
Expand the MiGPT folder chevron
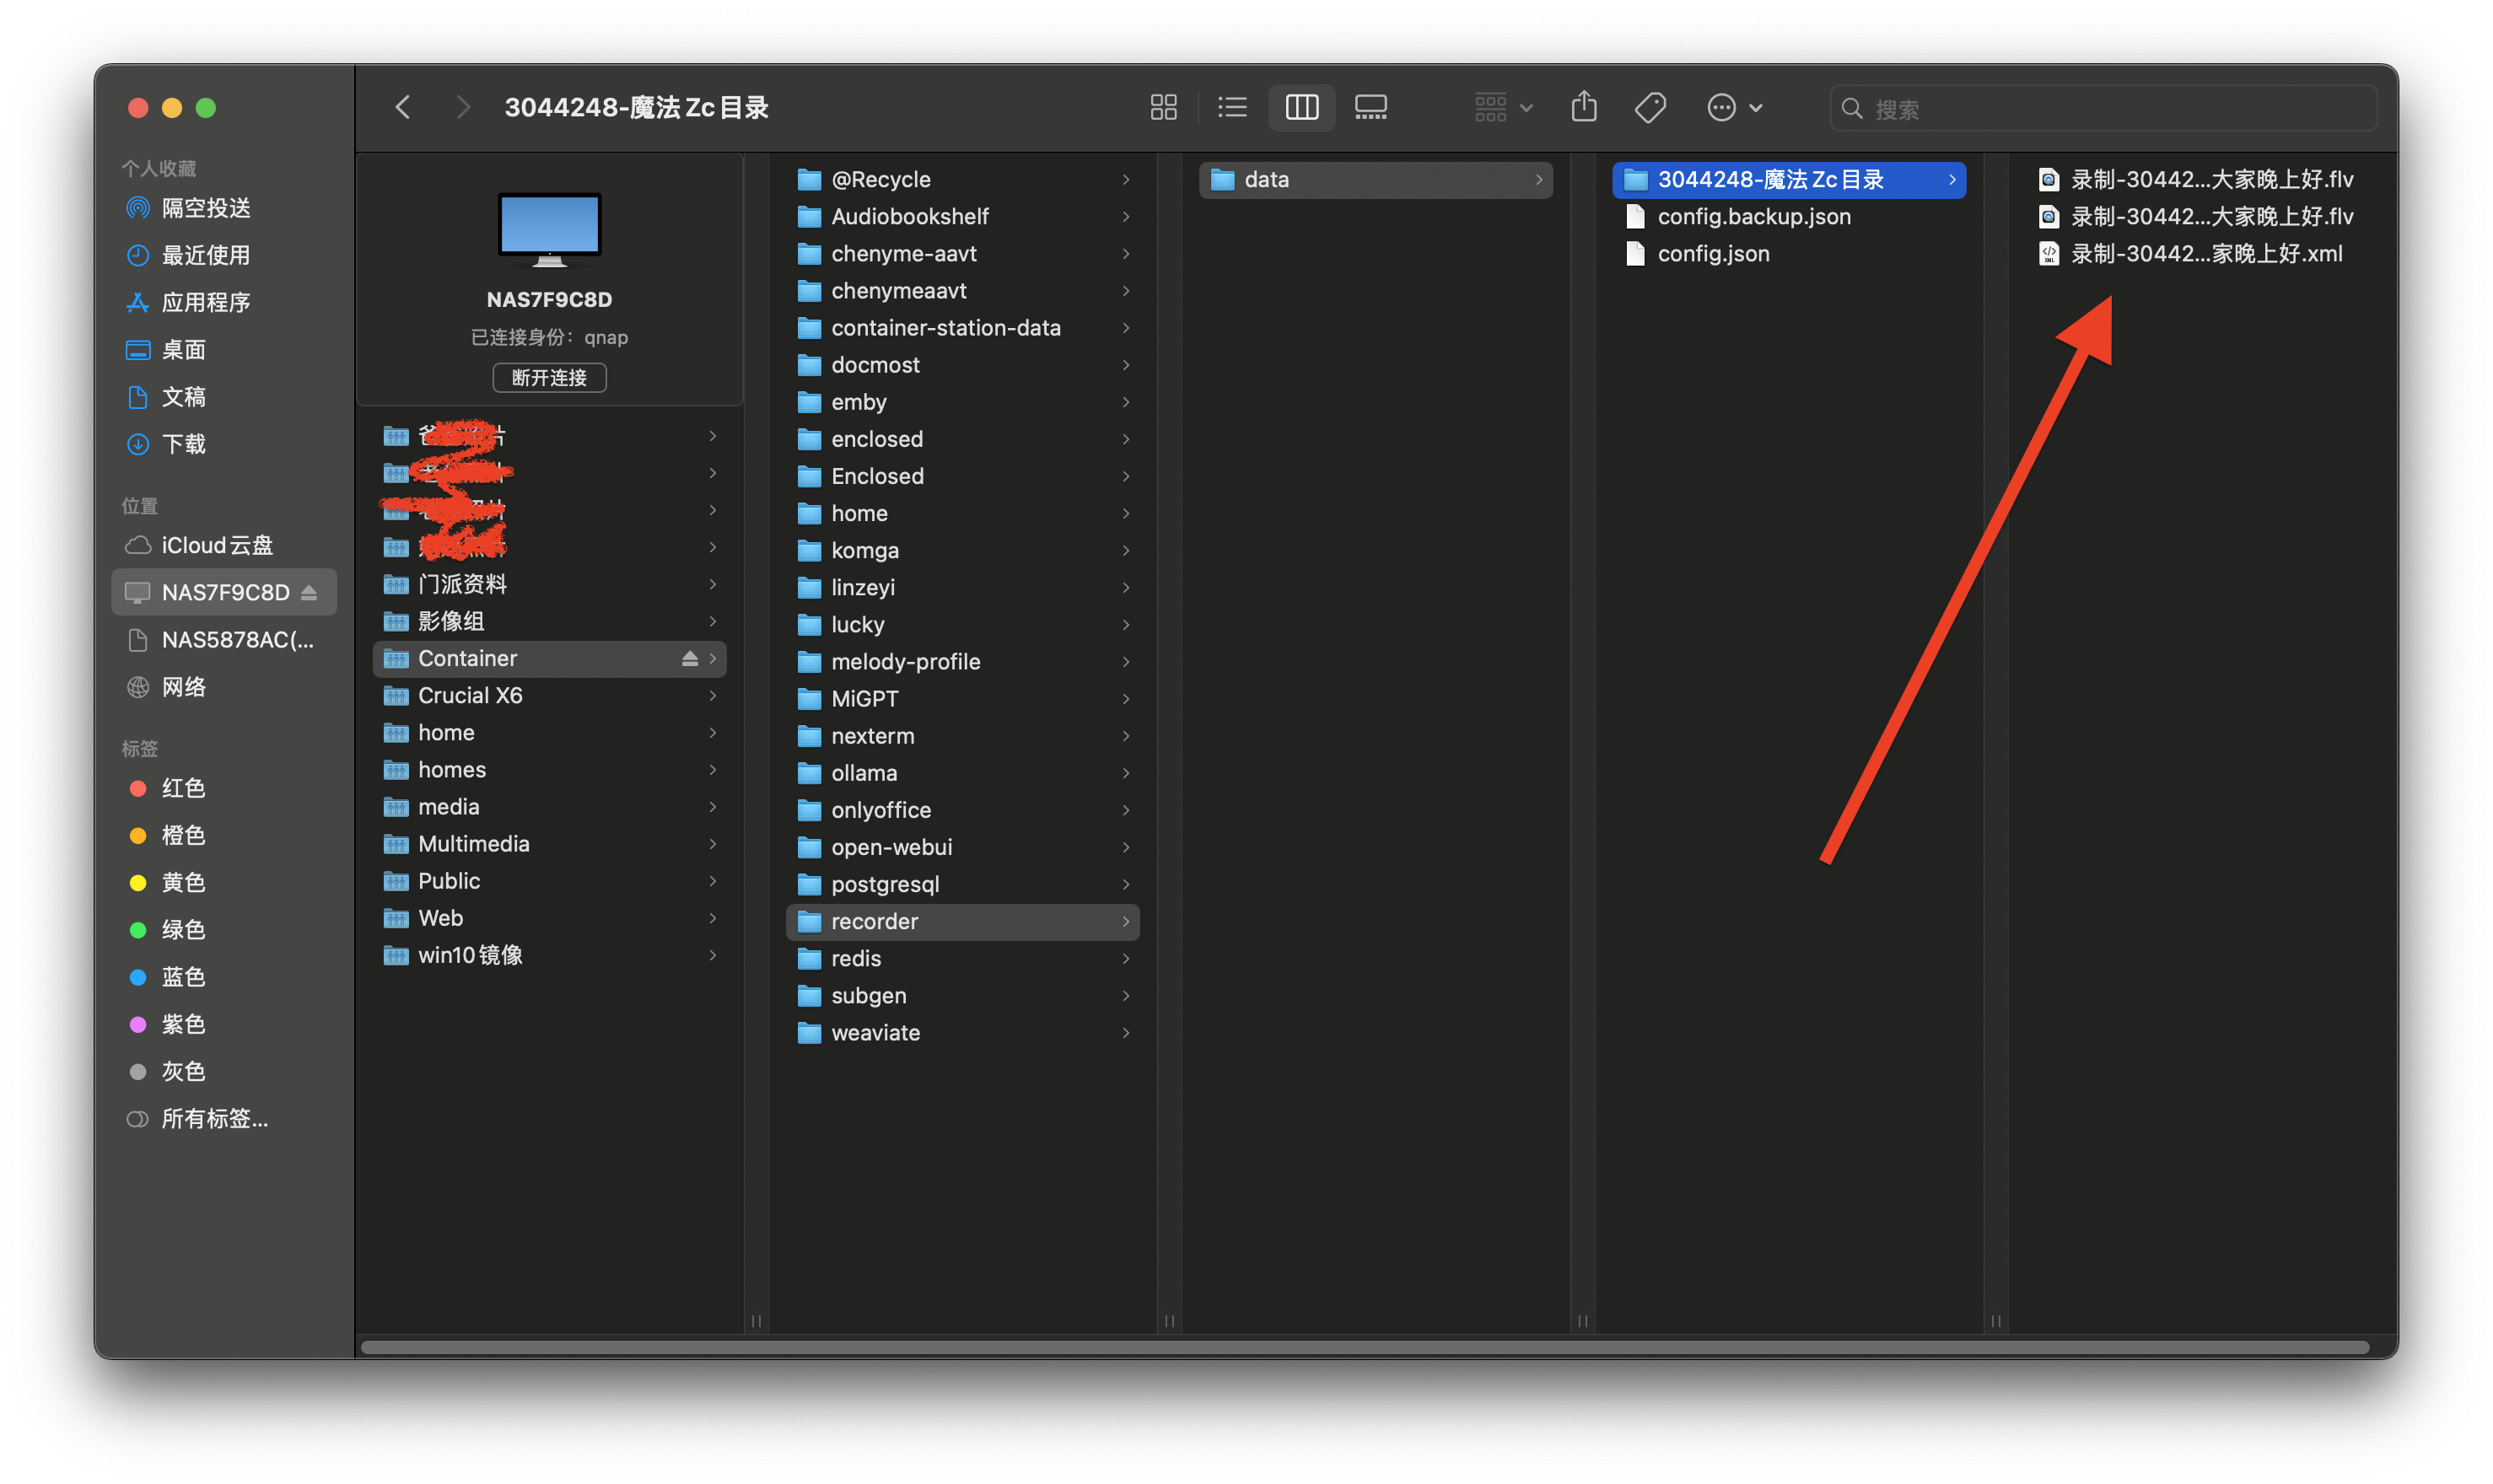pos(1126,699)
